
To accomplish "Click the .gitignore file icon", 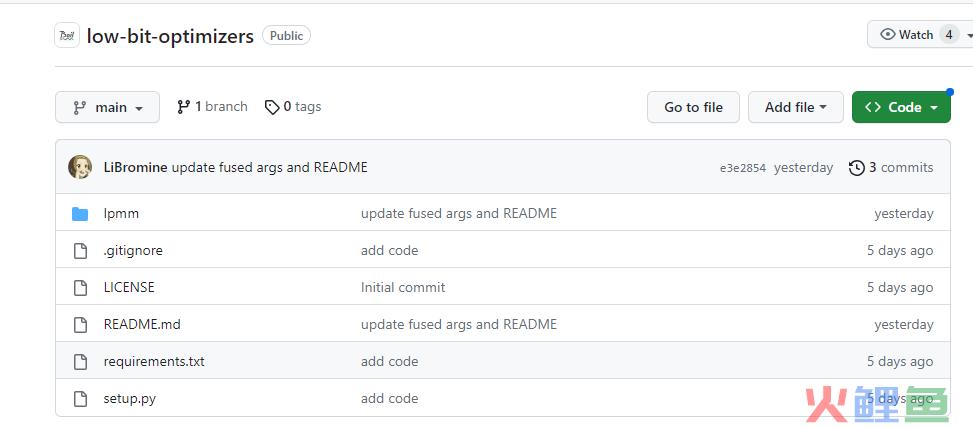I will 81,251.
